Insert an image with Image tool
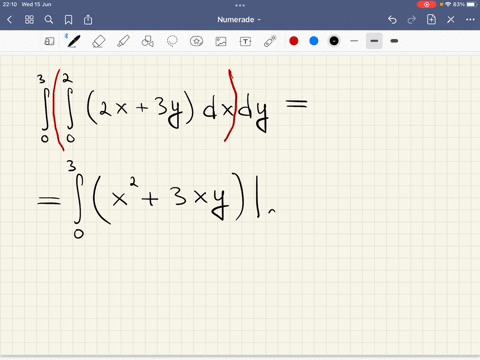This screenshot has width=480, height=360. [221, 41]
